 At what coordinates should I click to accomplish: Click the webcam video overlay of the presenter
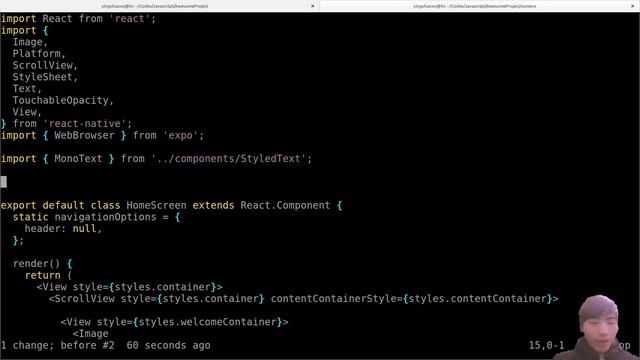click(599, 327)
